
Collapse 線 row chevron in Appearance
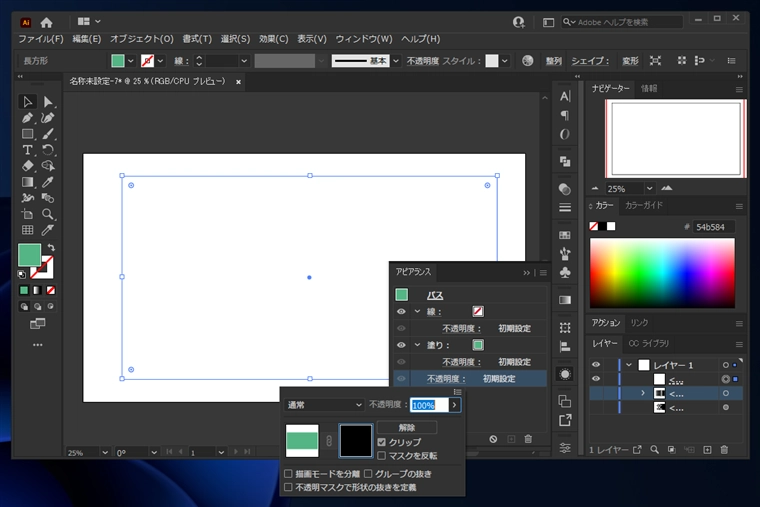pyautogui.click(x=417, y=311)
